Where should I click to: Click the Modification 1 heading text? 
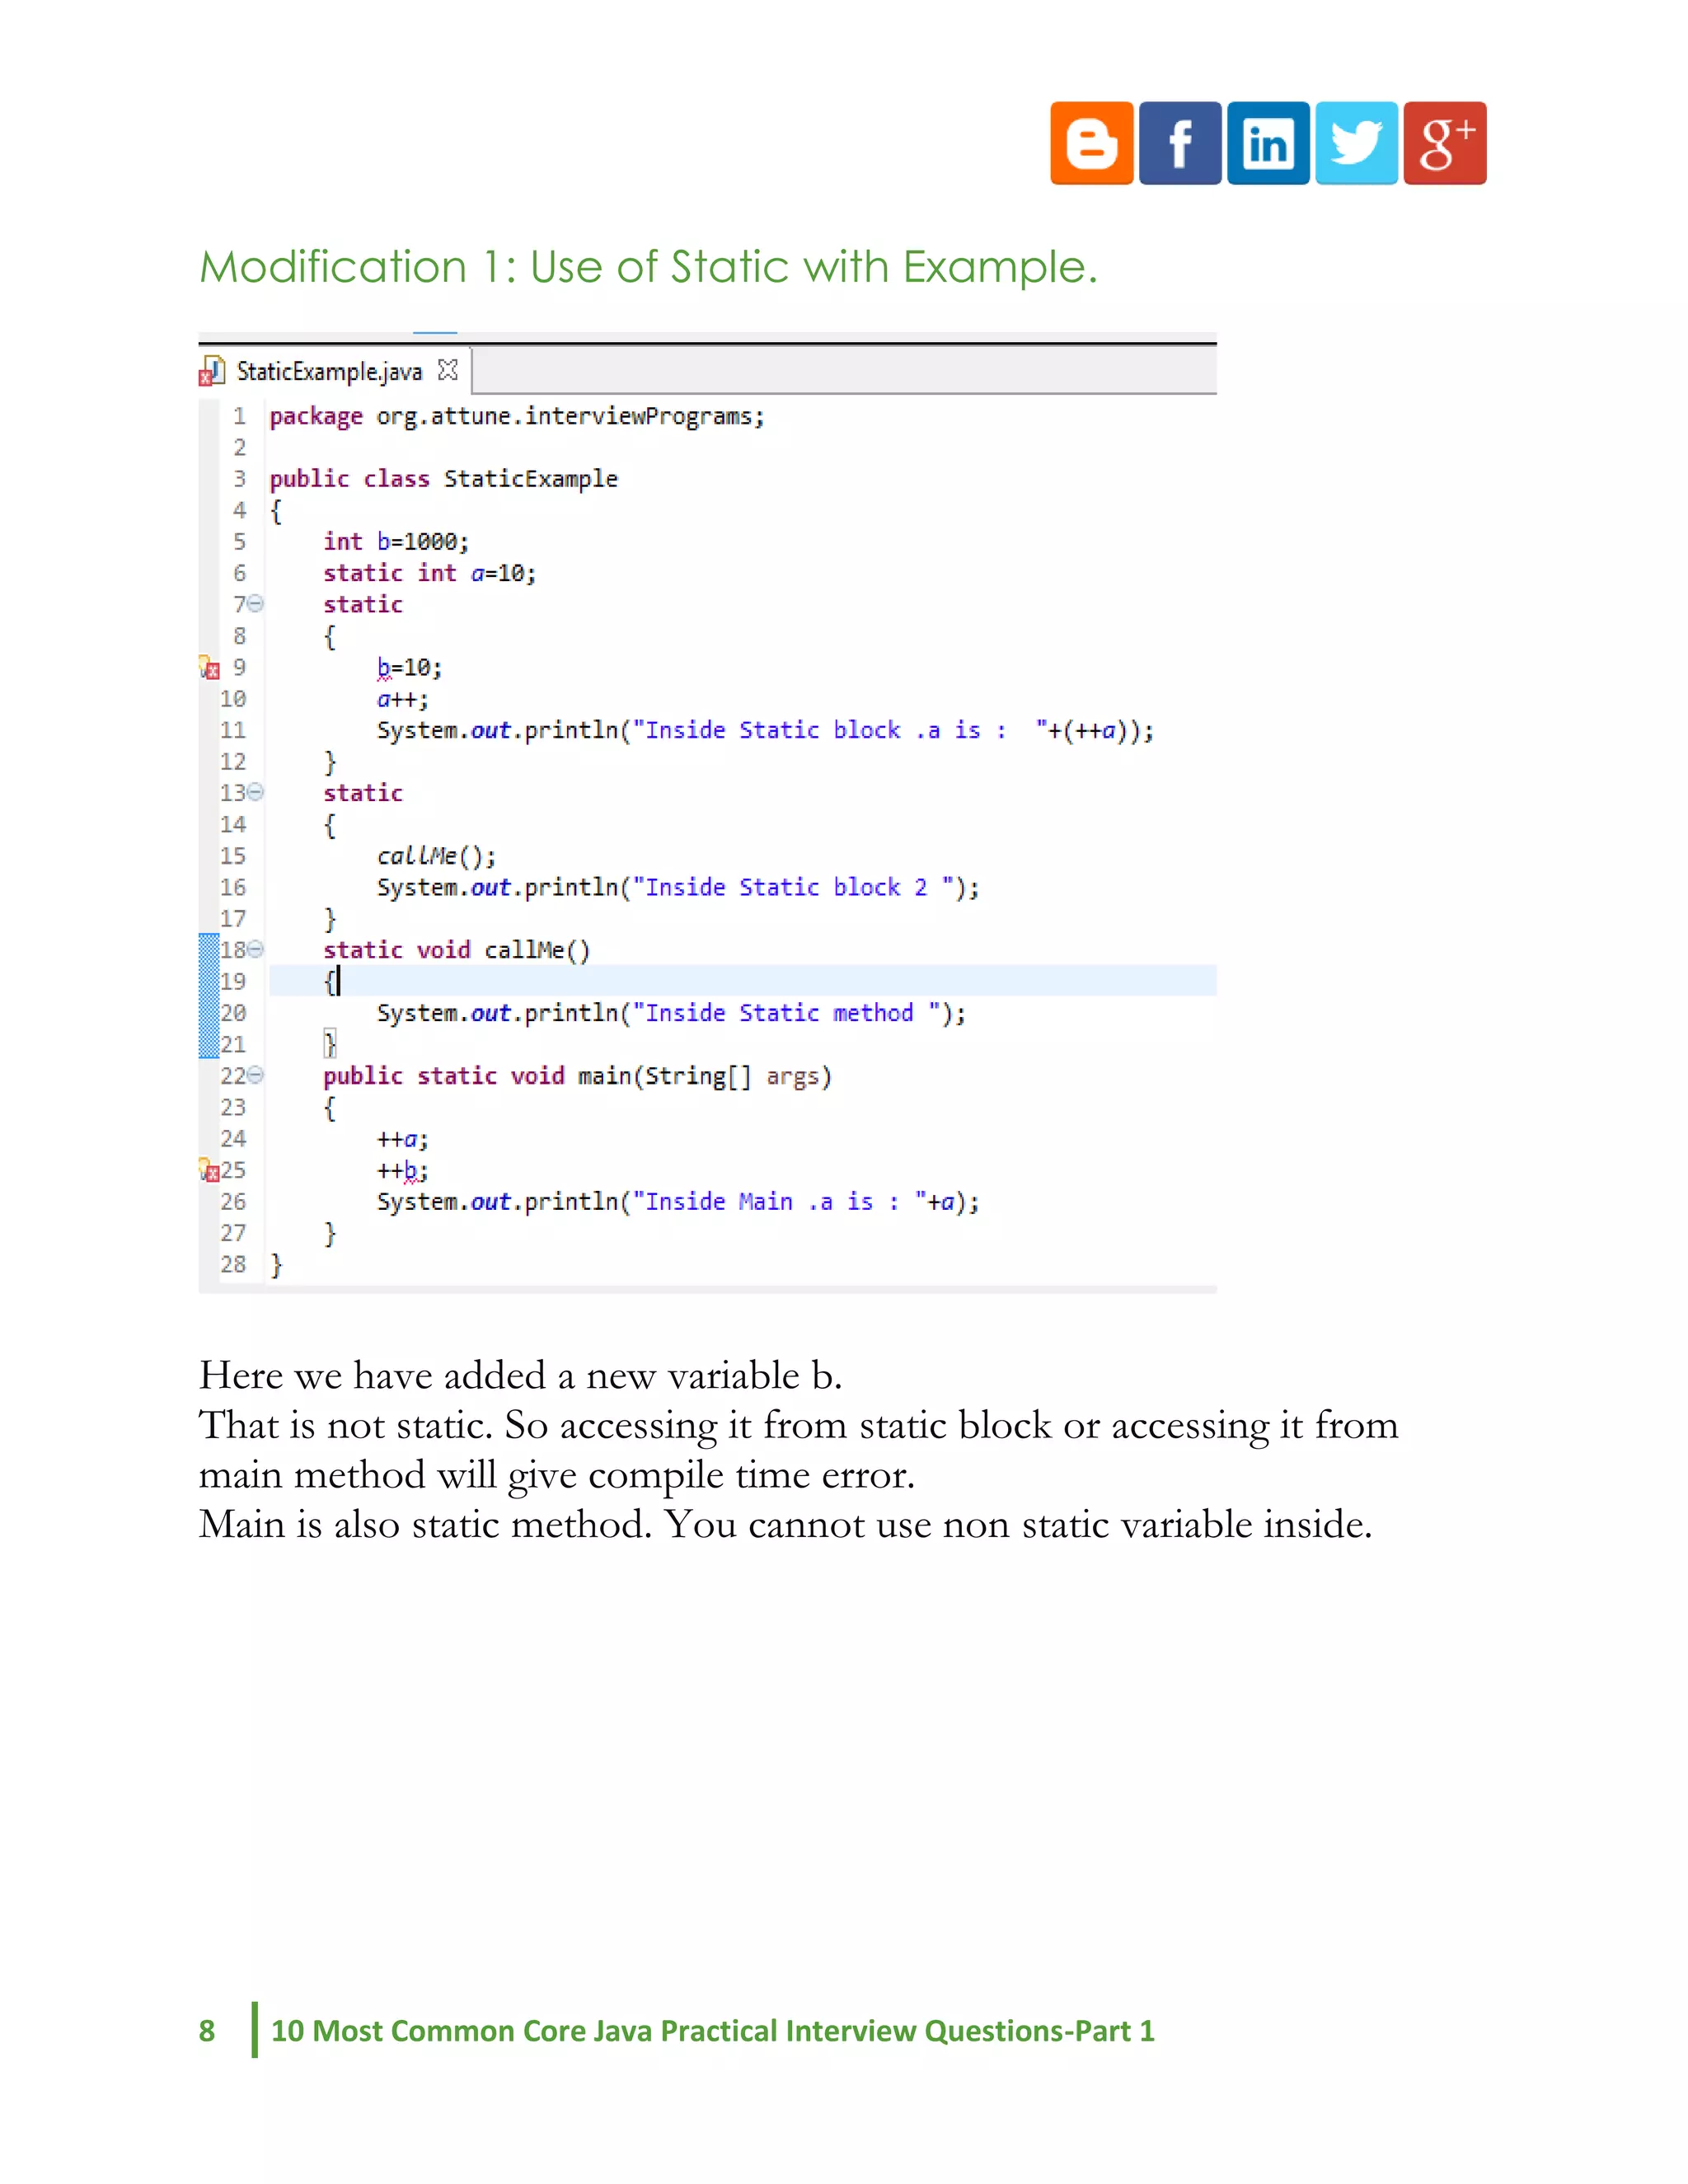point(648,267)
